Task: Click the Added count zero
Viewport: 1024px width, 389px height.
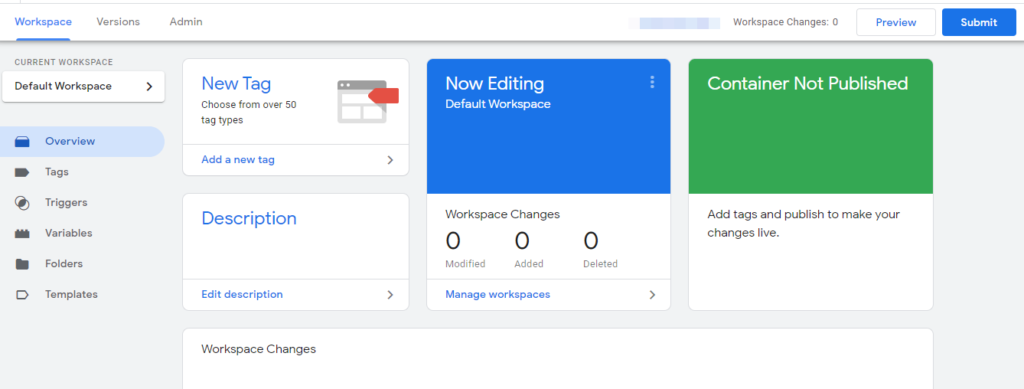Action: (x=522, y=241)
